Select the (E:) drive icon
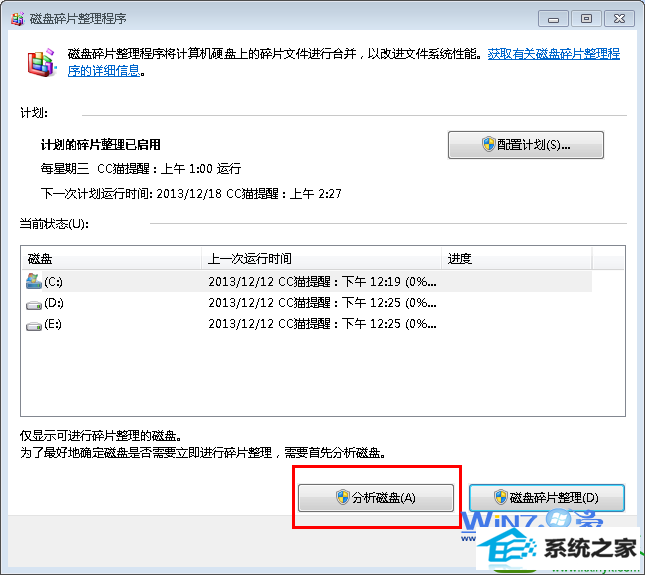This screenshot has height=575, width=645. pos(34,325)
